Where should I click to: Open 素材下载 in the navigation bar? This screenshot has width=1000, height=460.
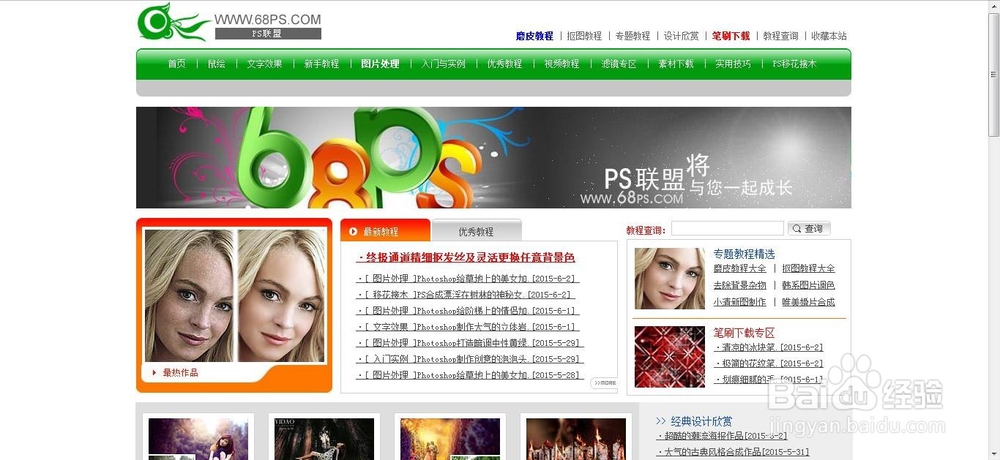click(676, 64)
